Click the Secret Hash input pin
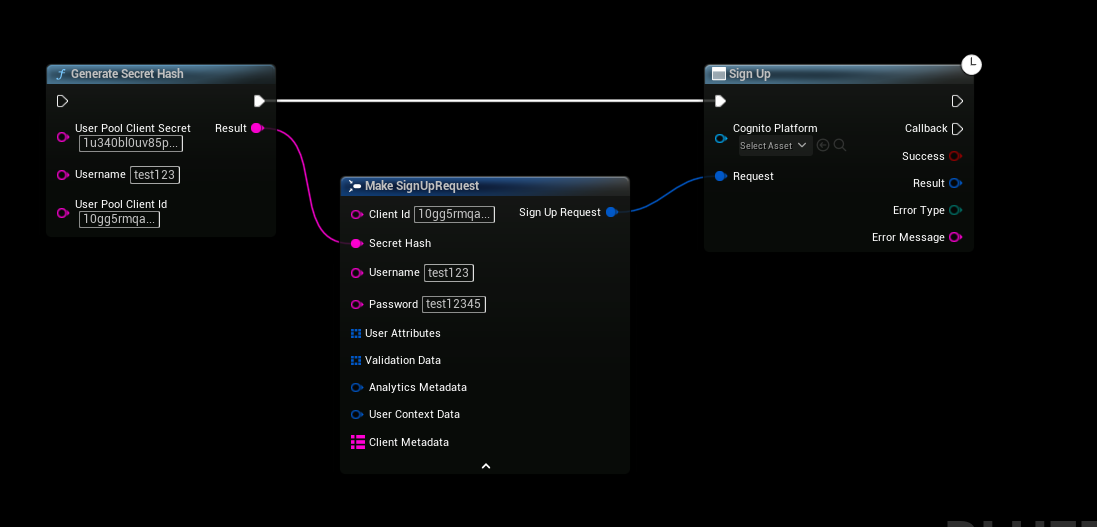Screen dimensions: 1097x527 (x=357, y=243)
